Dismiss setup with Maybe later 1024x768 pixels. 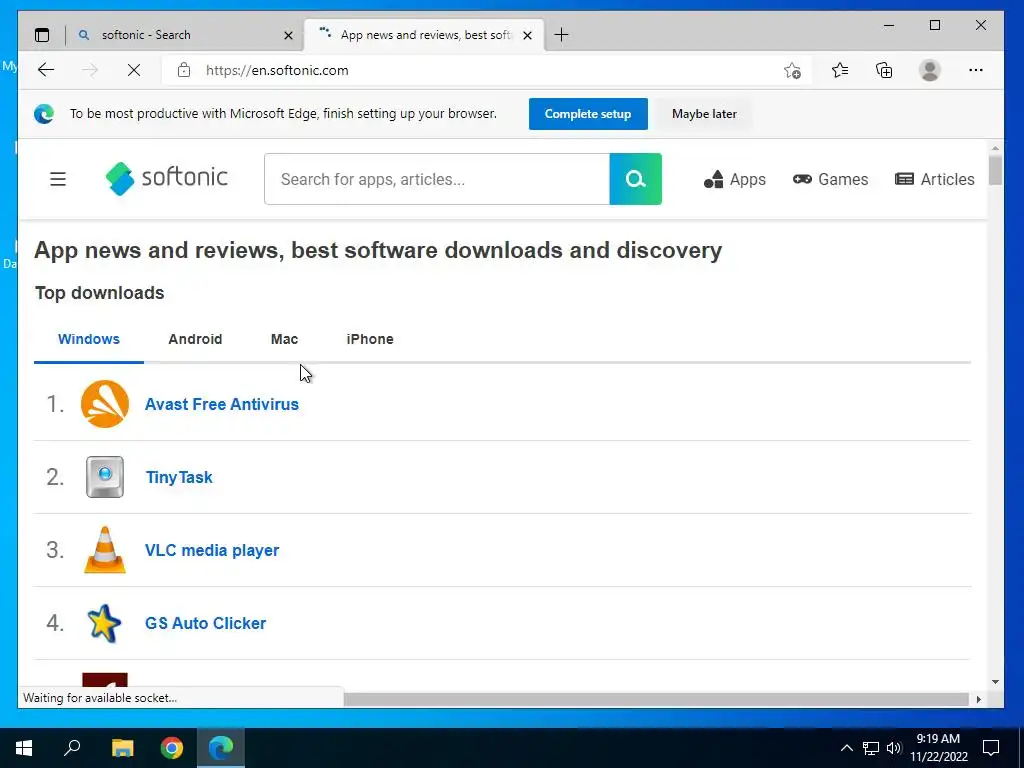pos(704,114)
